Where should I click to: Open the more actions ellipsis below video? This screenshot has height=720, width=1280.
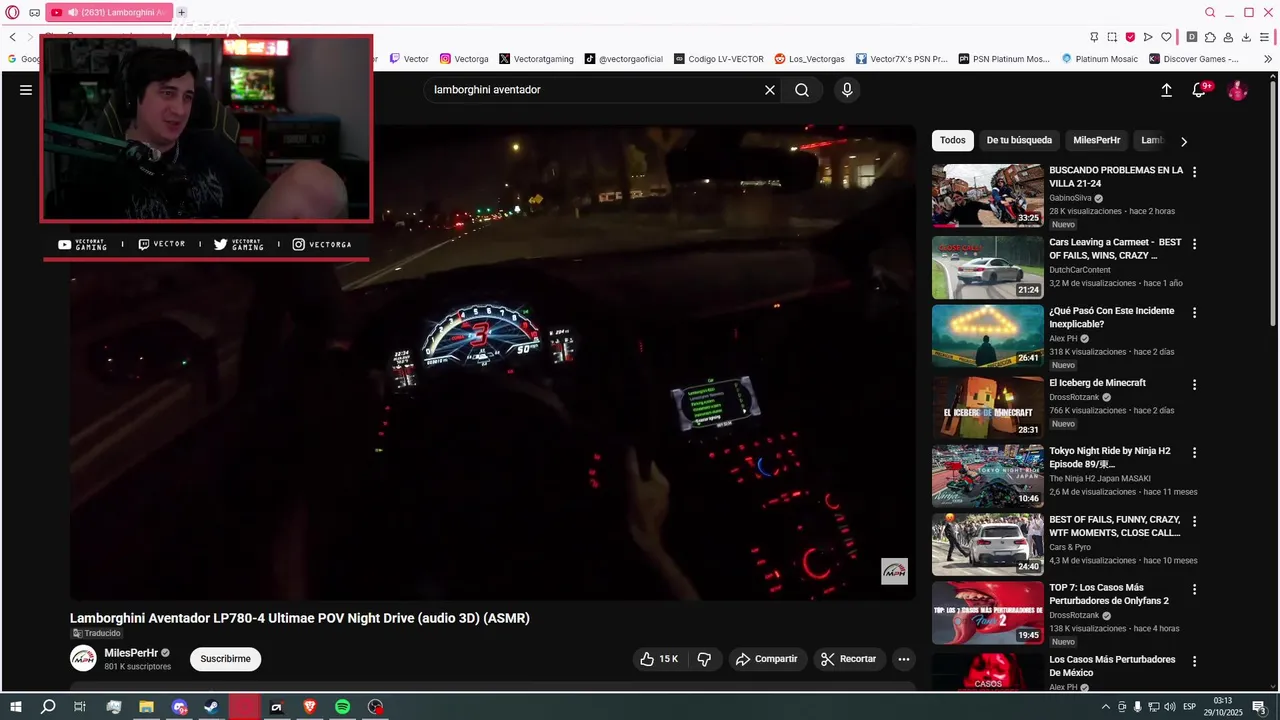click(x=904, y=659)
